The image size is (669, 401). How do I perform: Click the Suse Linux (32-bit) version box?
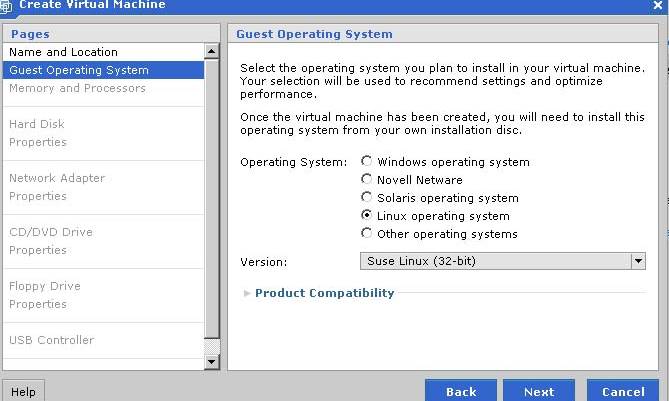(494, 261)
